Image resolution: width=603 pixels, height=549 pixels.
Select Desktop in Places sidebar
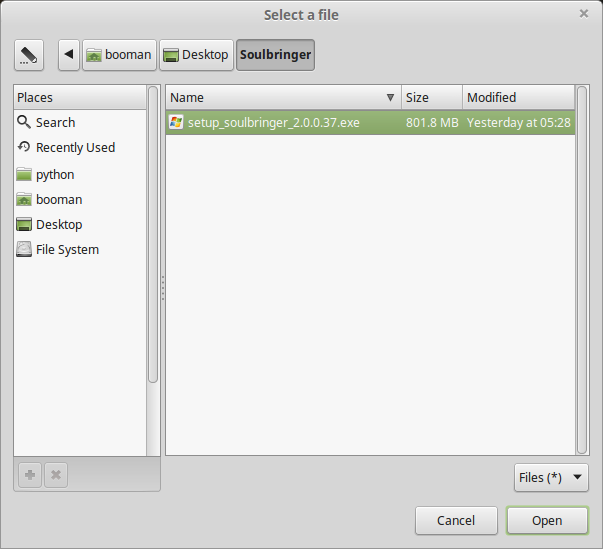pos(80,225)
